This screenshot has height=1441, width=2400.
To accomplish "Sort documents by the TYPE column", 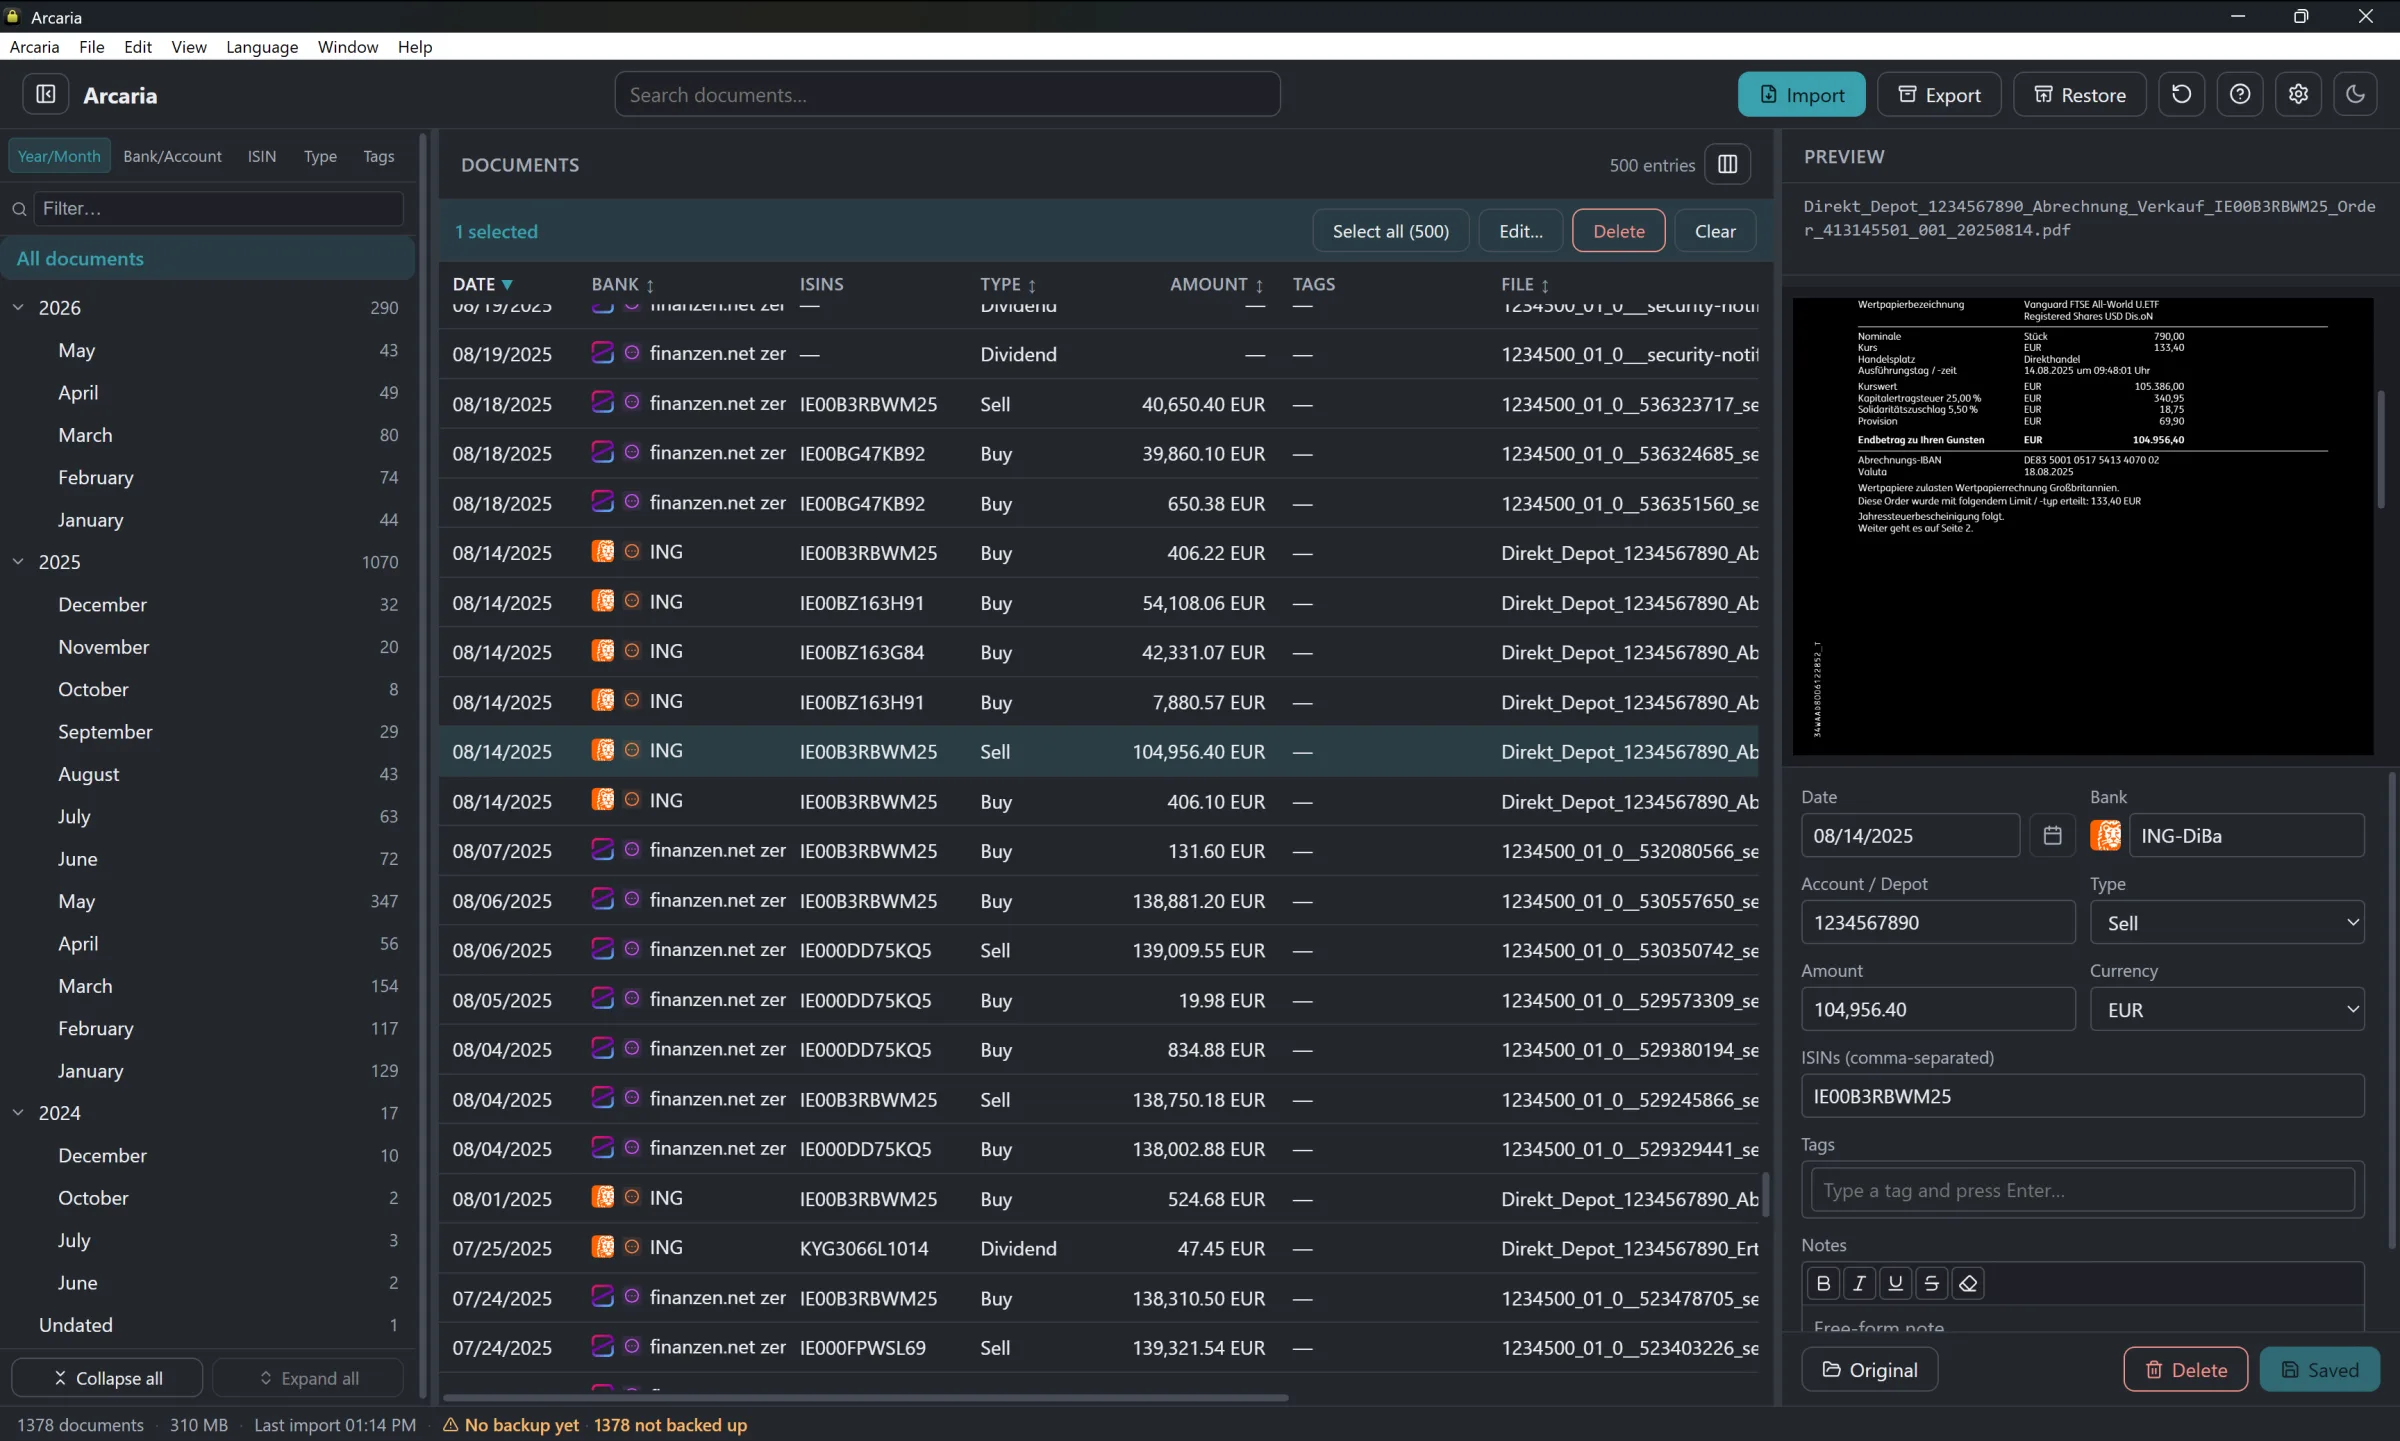I will point(1008,285).
